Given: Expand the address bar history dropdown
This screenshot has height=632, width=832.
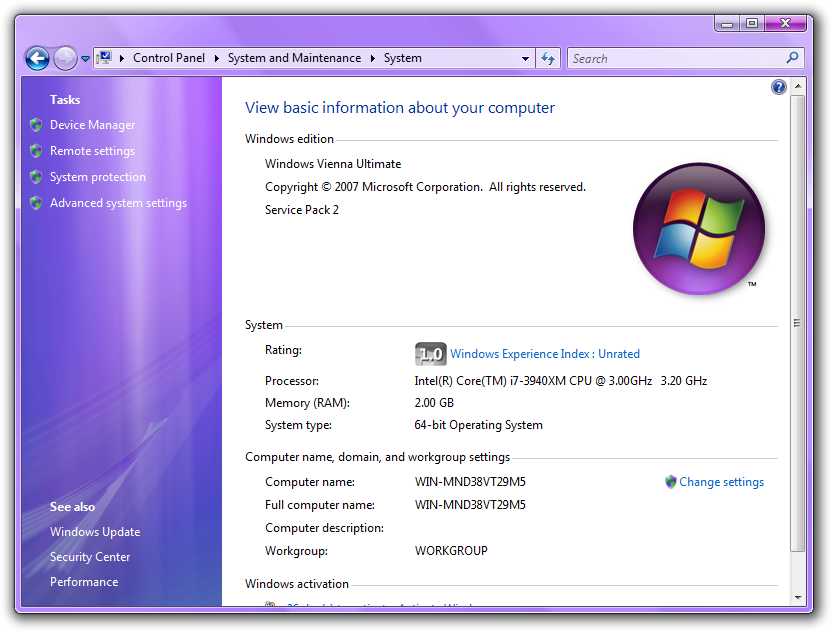Looking at the screenshot, I should (x=526, y=58).
